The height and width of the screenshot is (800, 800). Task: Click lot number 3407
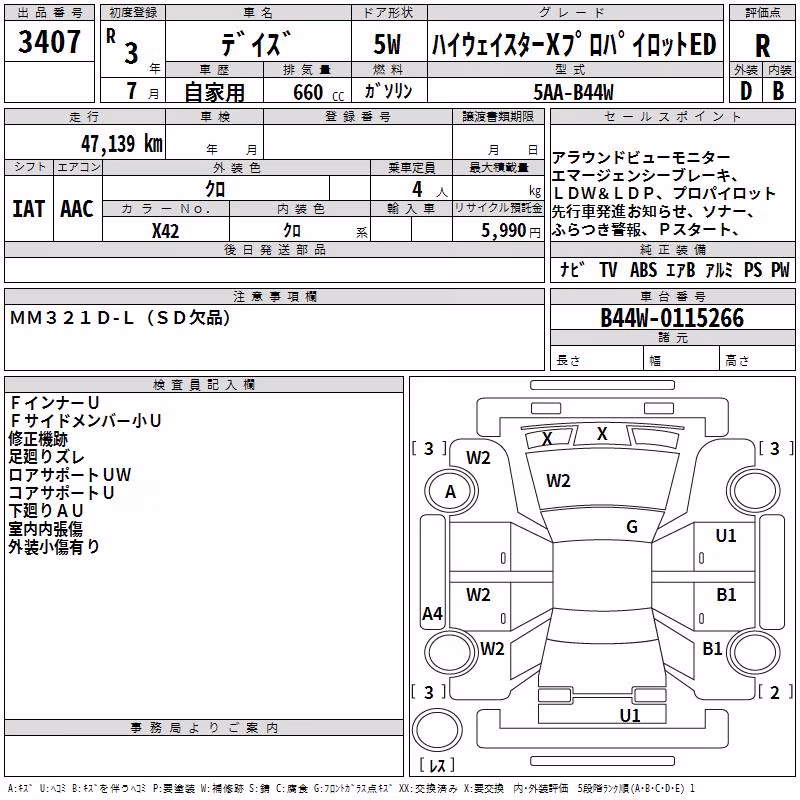pyautogui.click(x=49, y=42)
